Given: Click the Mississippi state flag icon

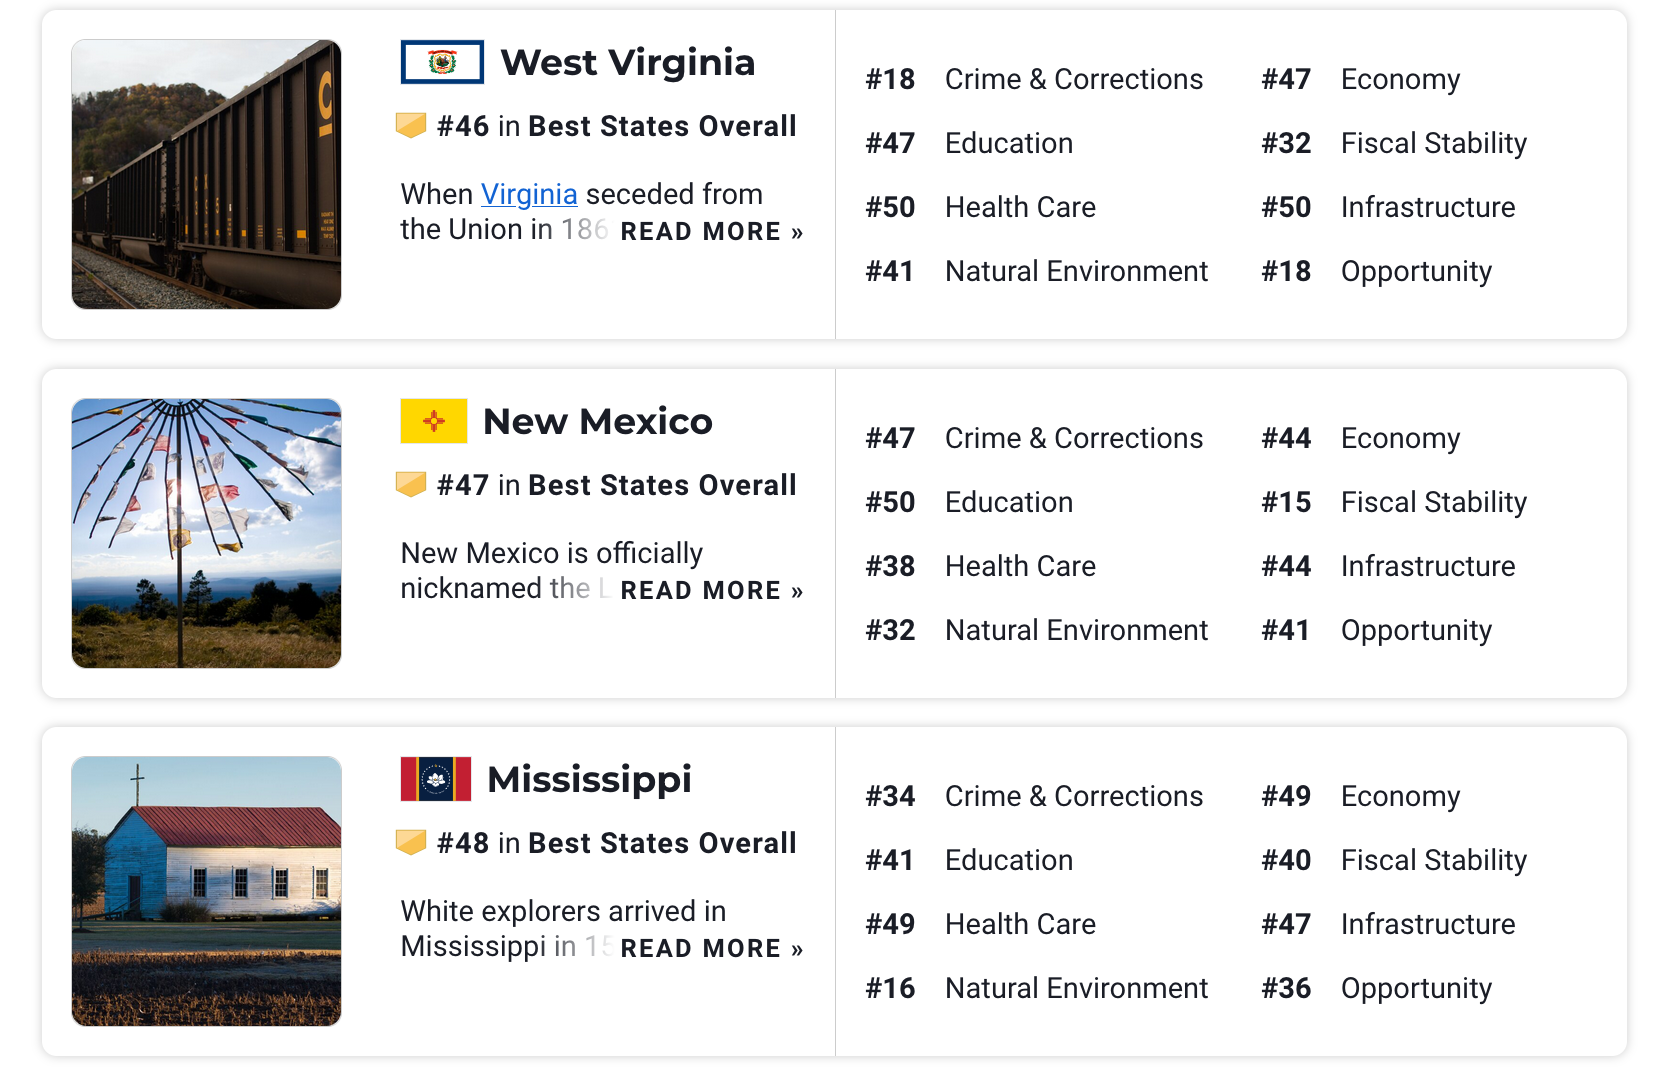Looking at the screenshot, I should tap(436, 779).
